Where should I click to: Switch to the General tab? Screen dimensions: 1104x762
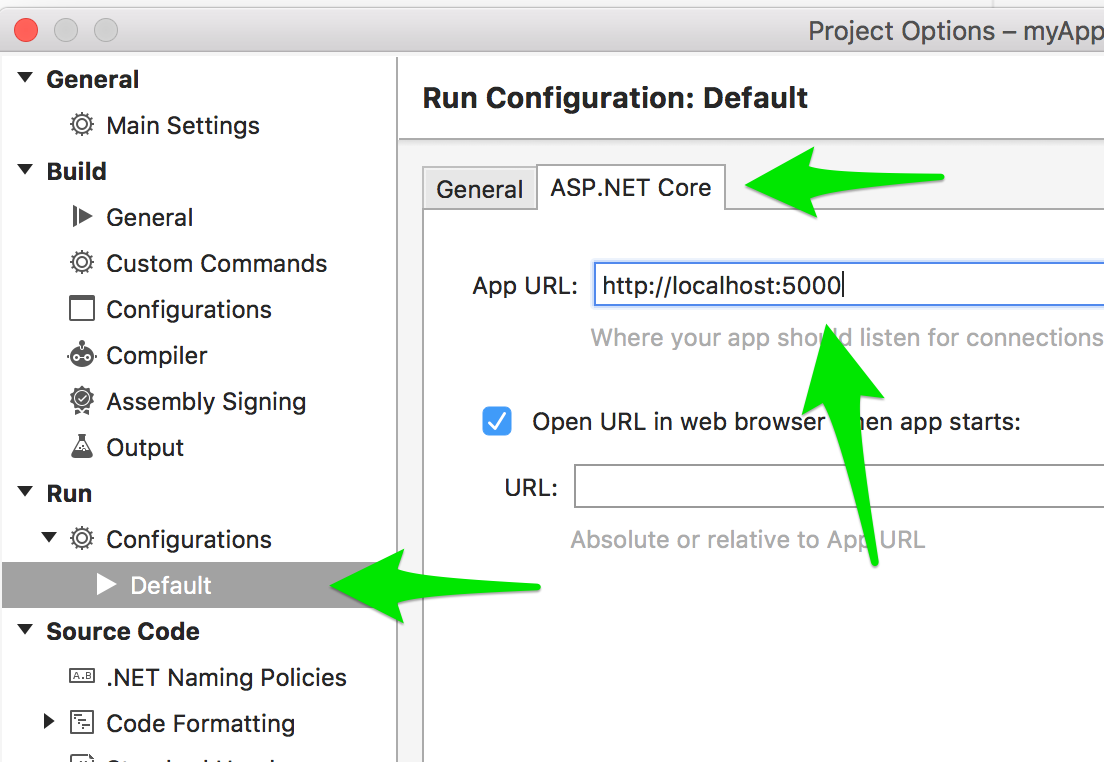click(479, 189)
